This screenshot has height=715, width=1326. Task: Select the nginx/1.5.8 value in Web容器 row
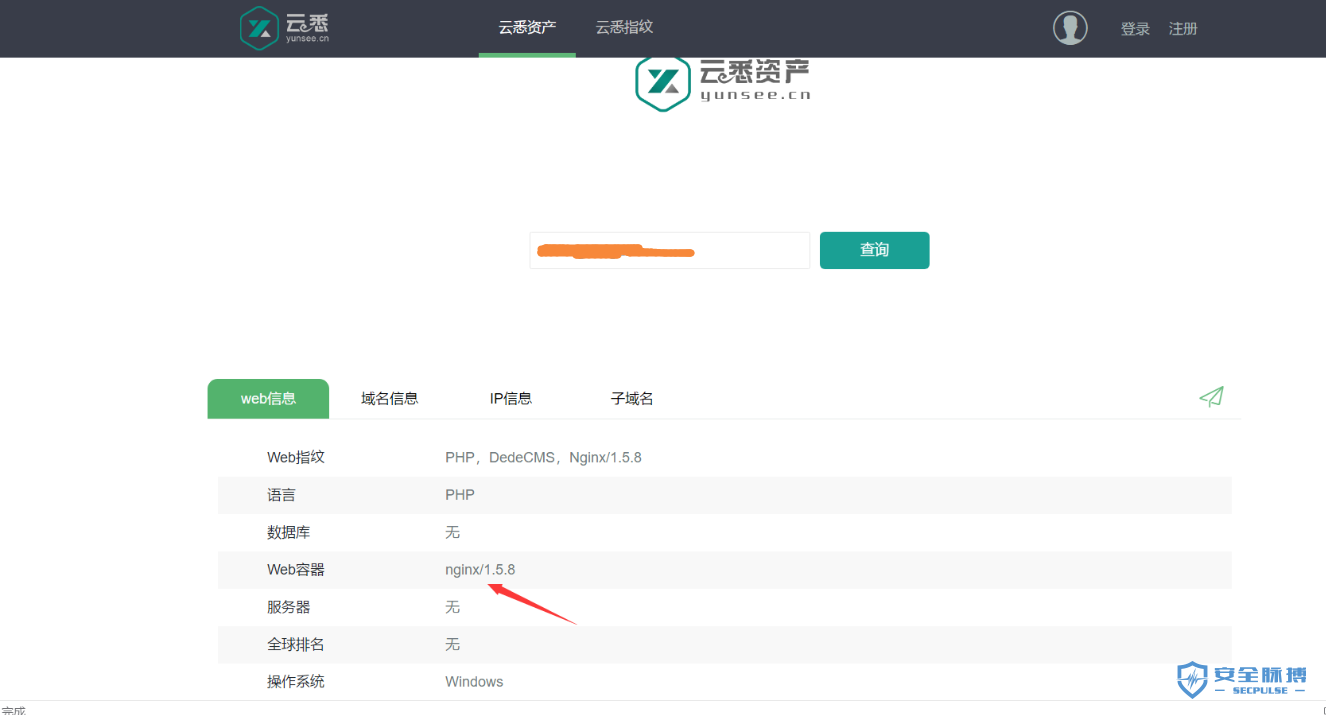point(480,570)
